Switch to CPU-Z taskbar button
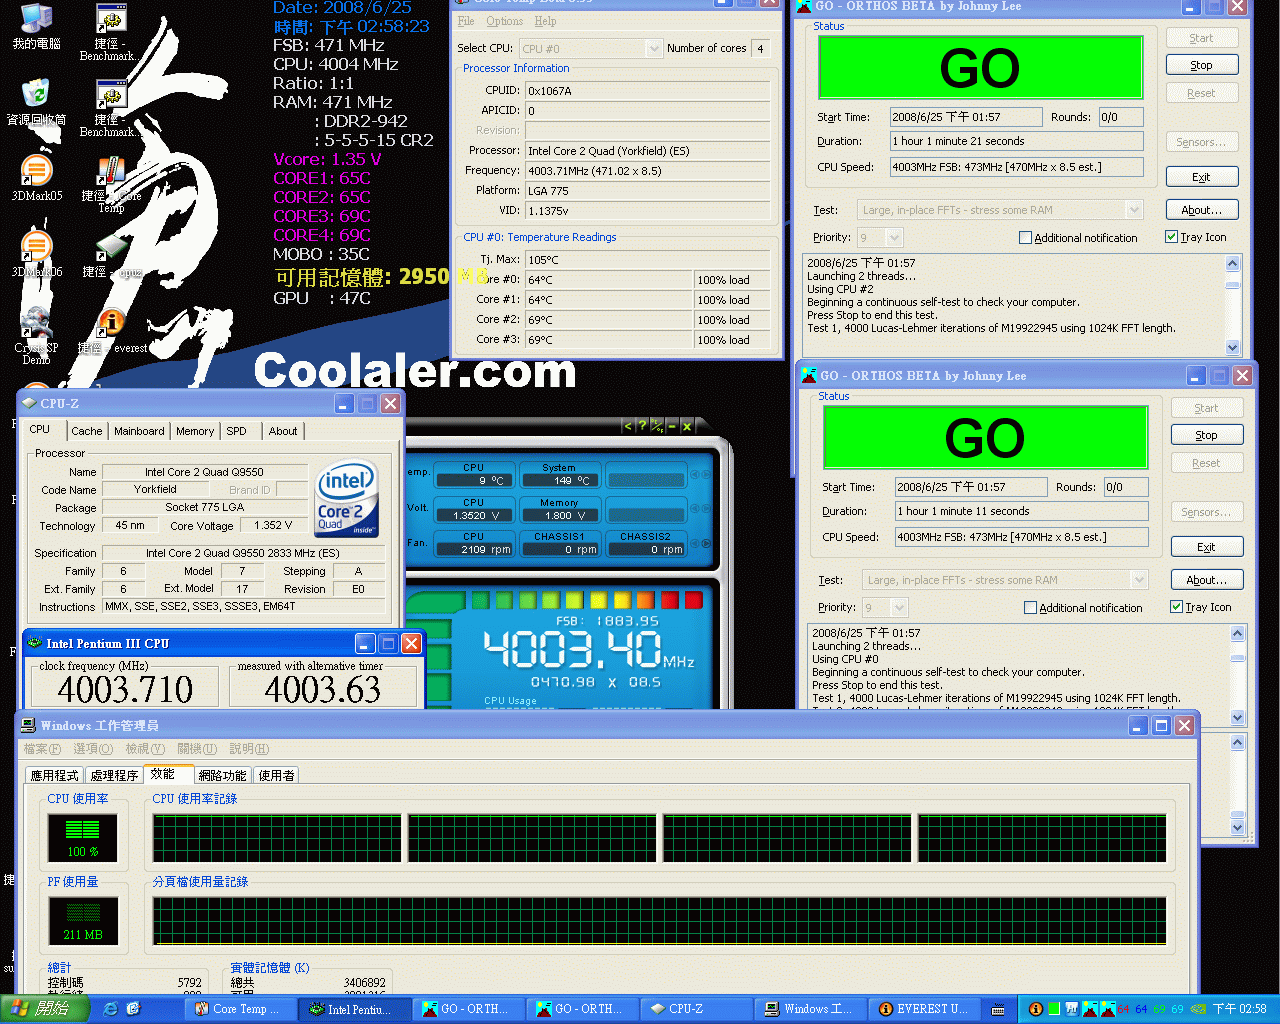This screenshot has width=1280, height=1024. 696,1009
